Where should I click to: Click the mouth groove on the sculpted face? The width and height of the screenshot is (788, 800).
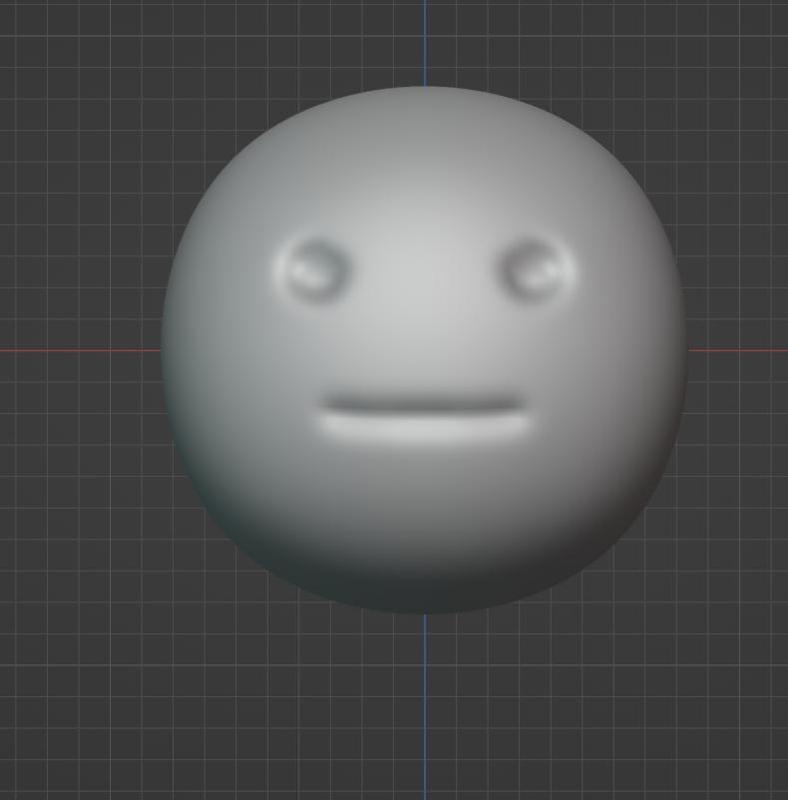(x=424, y=416)
